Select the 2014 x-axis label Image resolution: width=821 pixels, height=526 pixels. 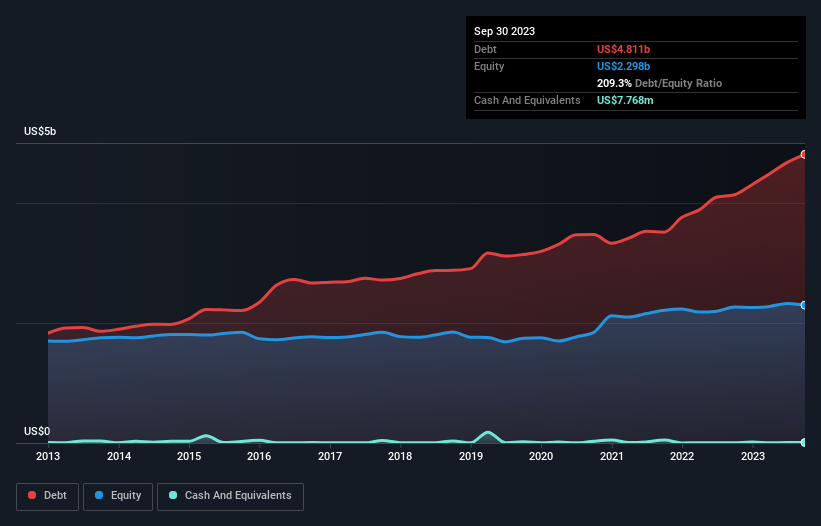(x=119, y=456)
